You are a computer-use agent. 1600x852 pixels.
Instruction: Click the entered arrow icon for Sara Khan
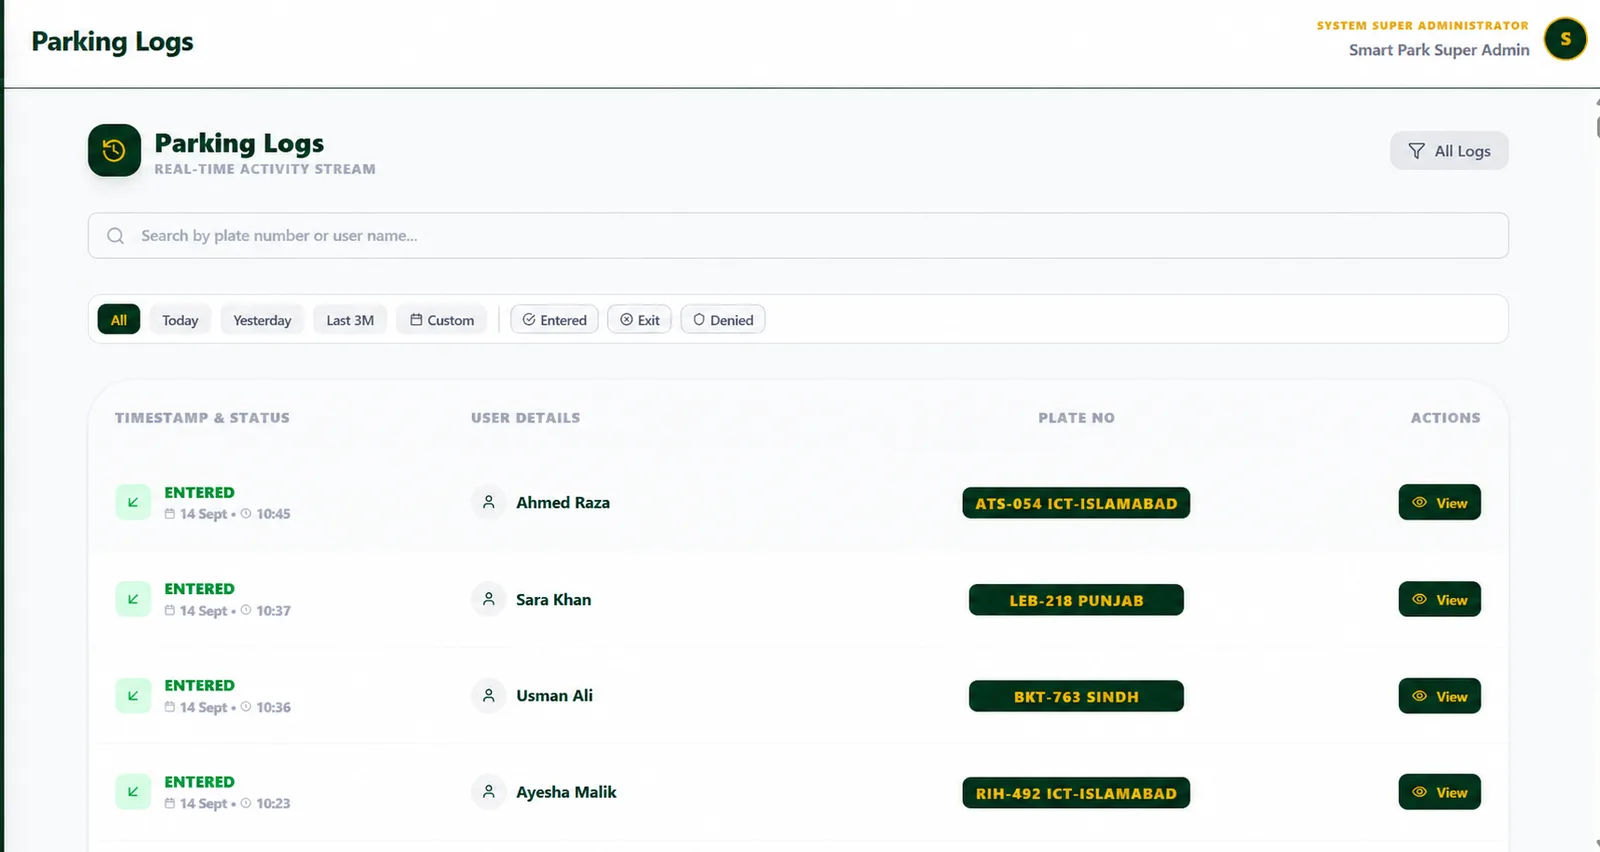point(133,599)
